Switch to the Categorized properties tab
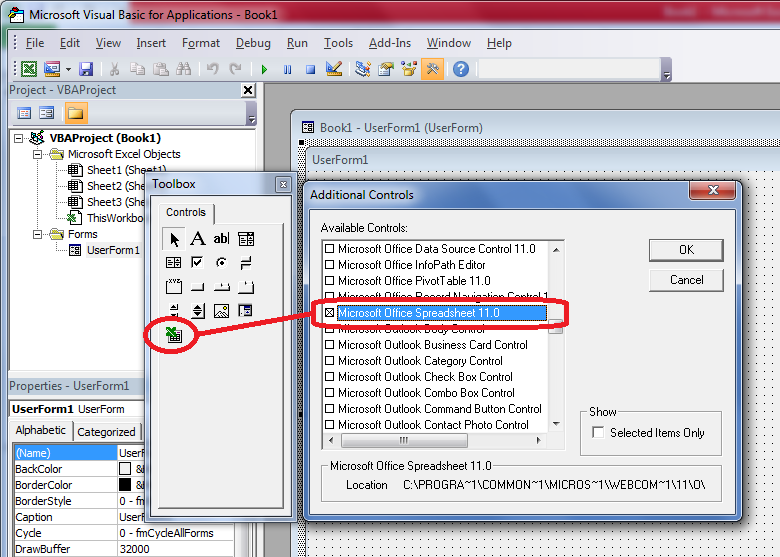Image resolution: width=780 pixels, height=557 pixels. [x=106, y=432]
